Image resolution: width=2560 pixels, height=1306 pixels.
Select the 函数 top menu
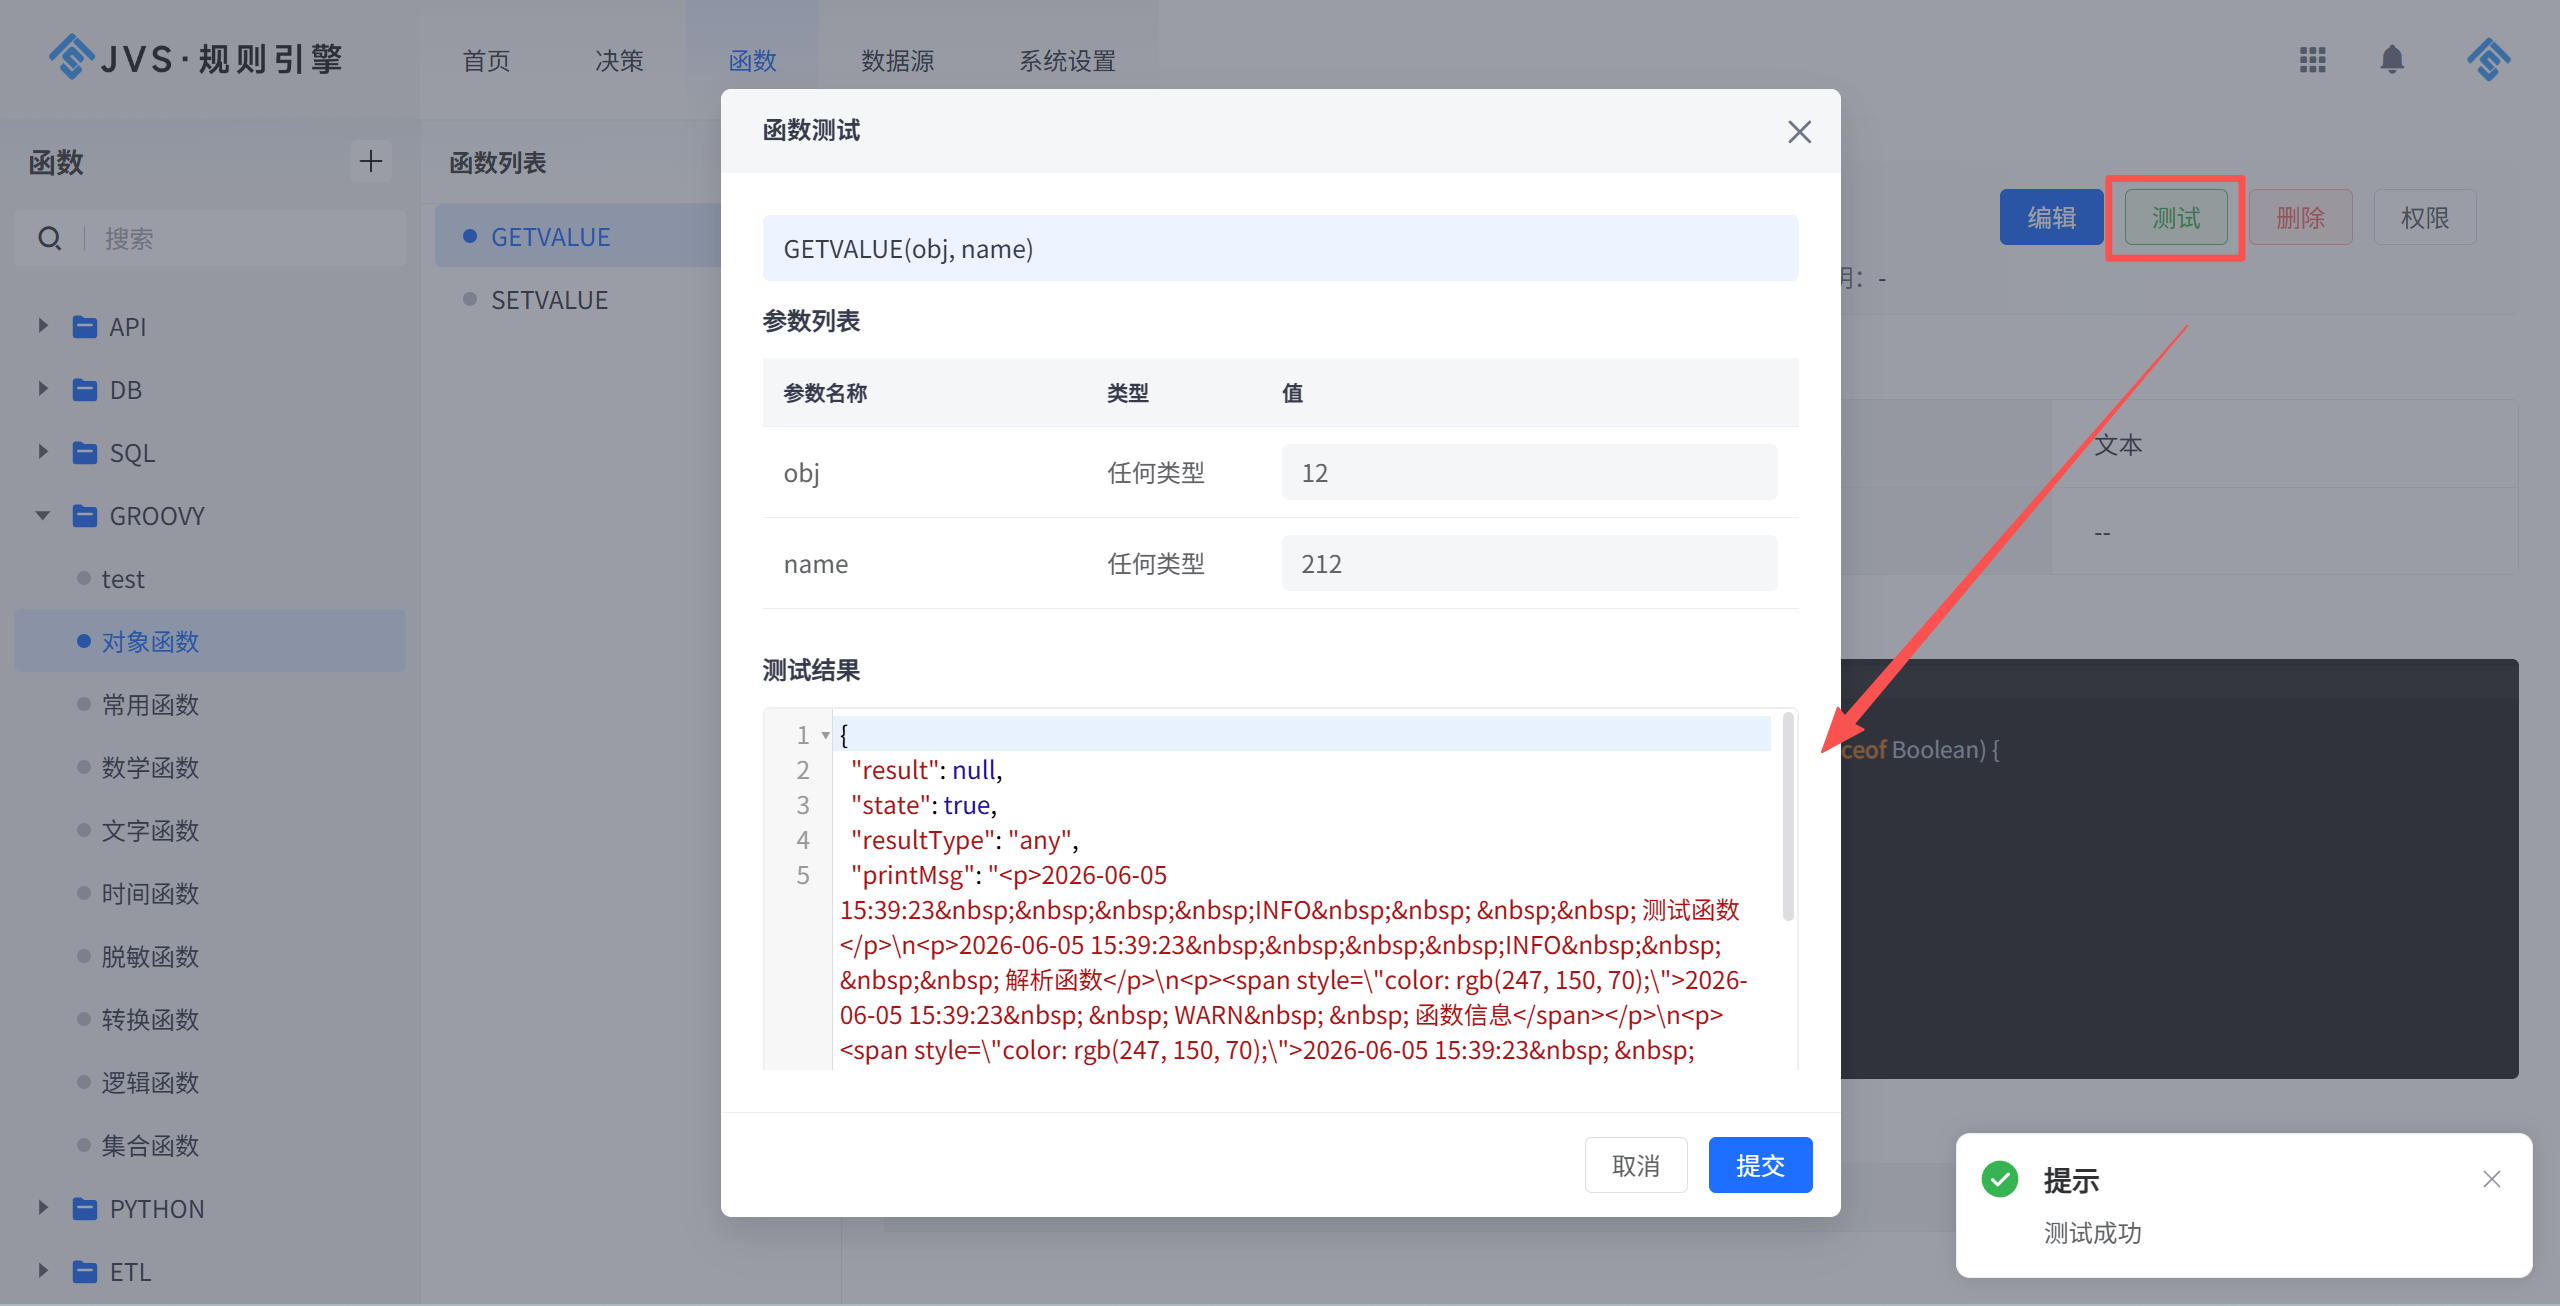pyautogui.click(x=752, y=61)
